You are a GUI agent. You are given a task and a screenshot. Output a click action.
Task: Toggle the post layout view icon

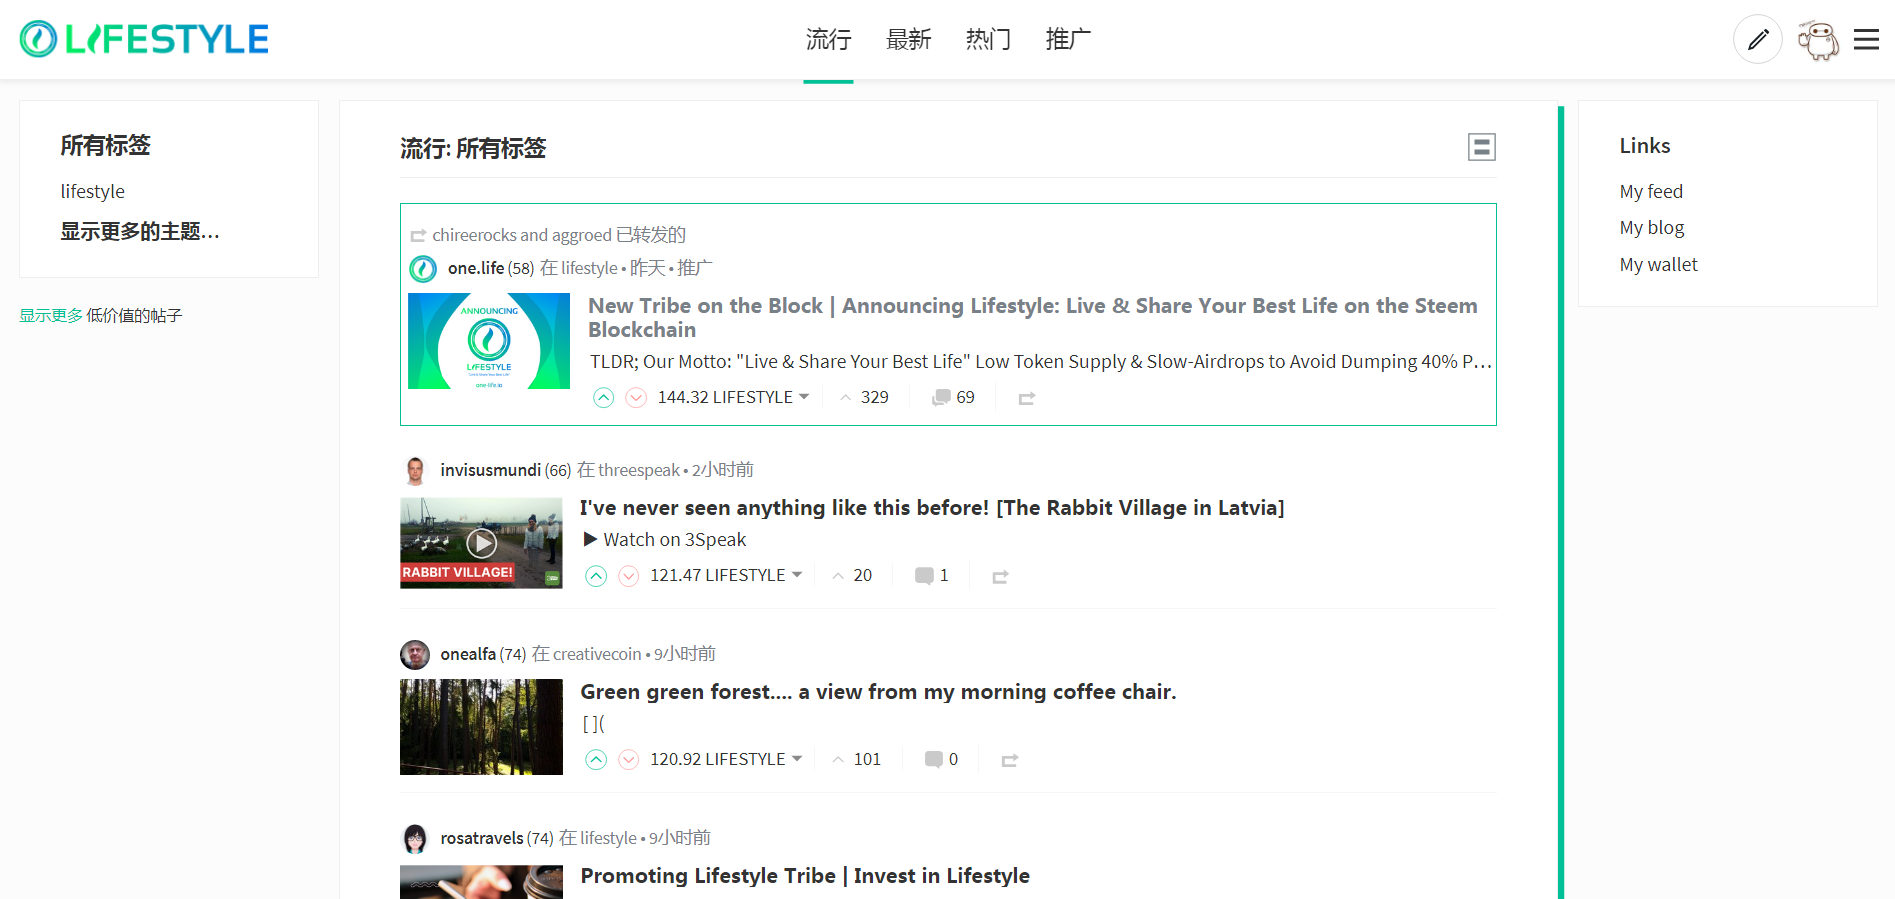tap(1481, 147)
